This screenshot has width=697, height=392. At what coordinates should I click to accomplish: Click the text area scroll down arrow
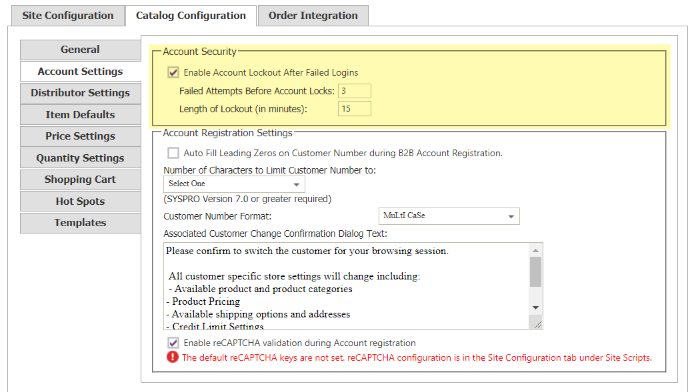(x=536, y=308)
